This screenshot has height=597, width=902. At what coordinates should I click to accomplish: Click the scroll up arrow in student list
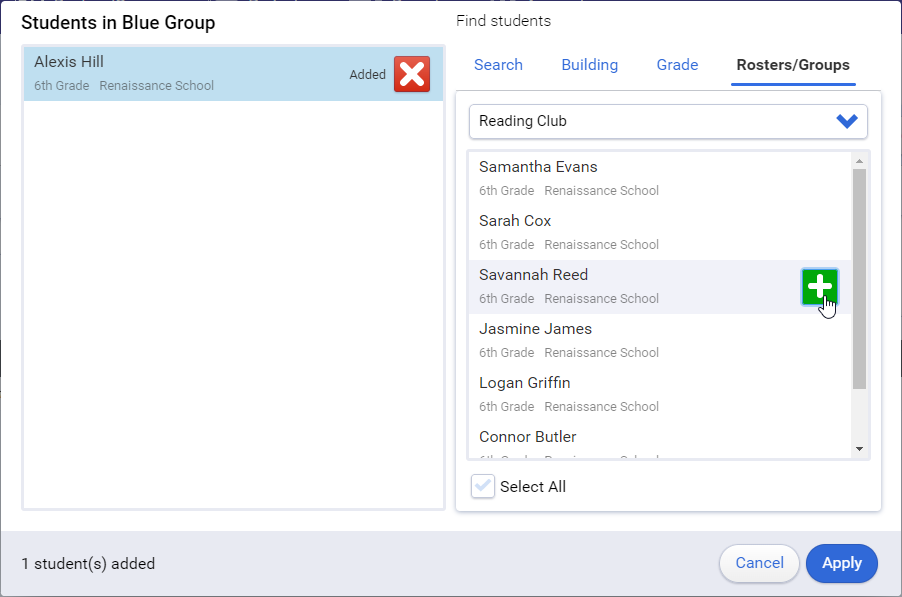(859, 161)
